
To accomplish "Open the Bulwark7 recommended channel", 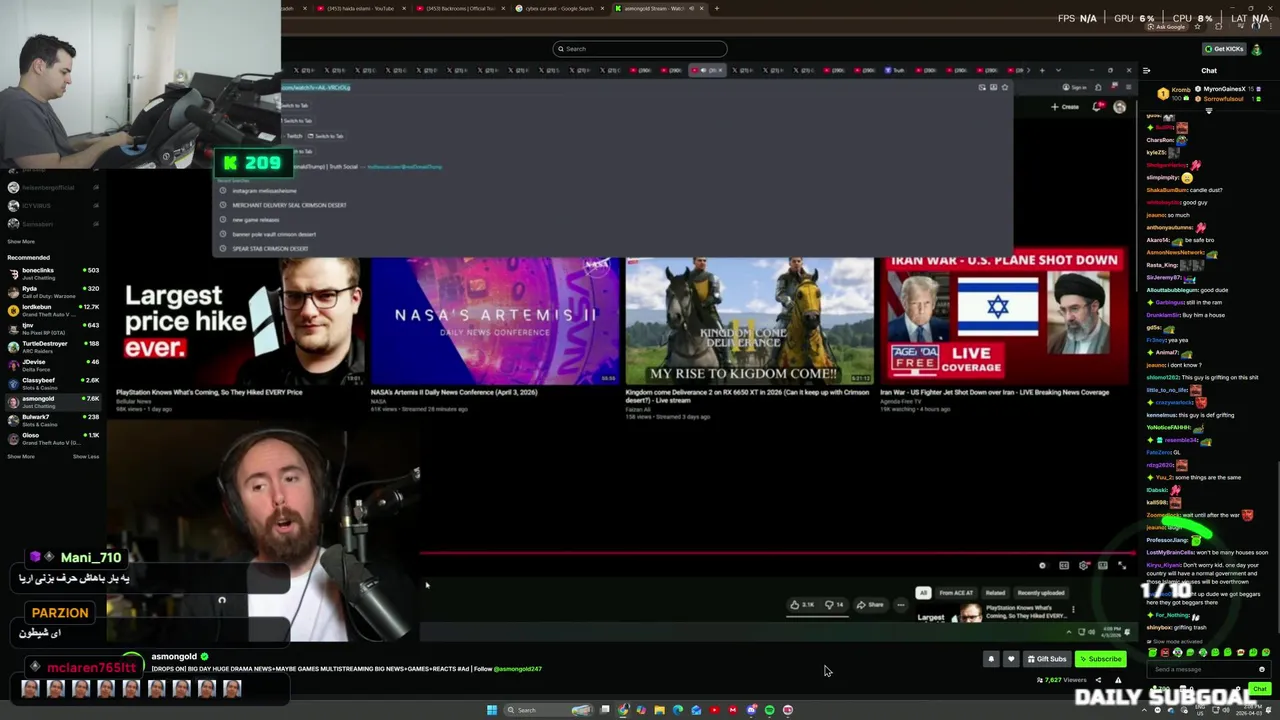I will [x=53, y=419].
